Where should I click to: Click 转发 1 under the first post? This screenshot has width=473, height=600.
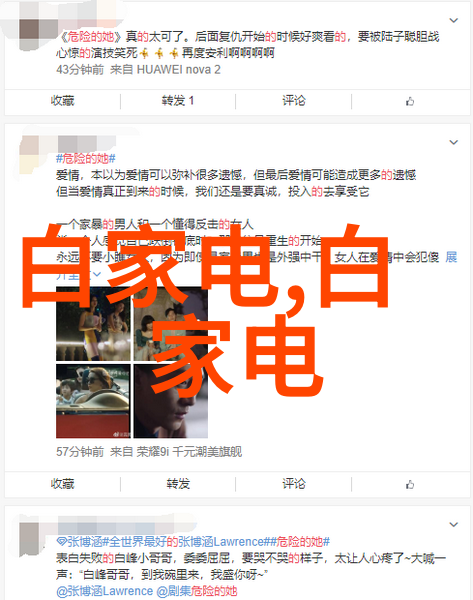click(x=178, y=101)
